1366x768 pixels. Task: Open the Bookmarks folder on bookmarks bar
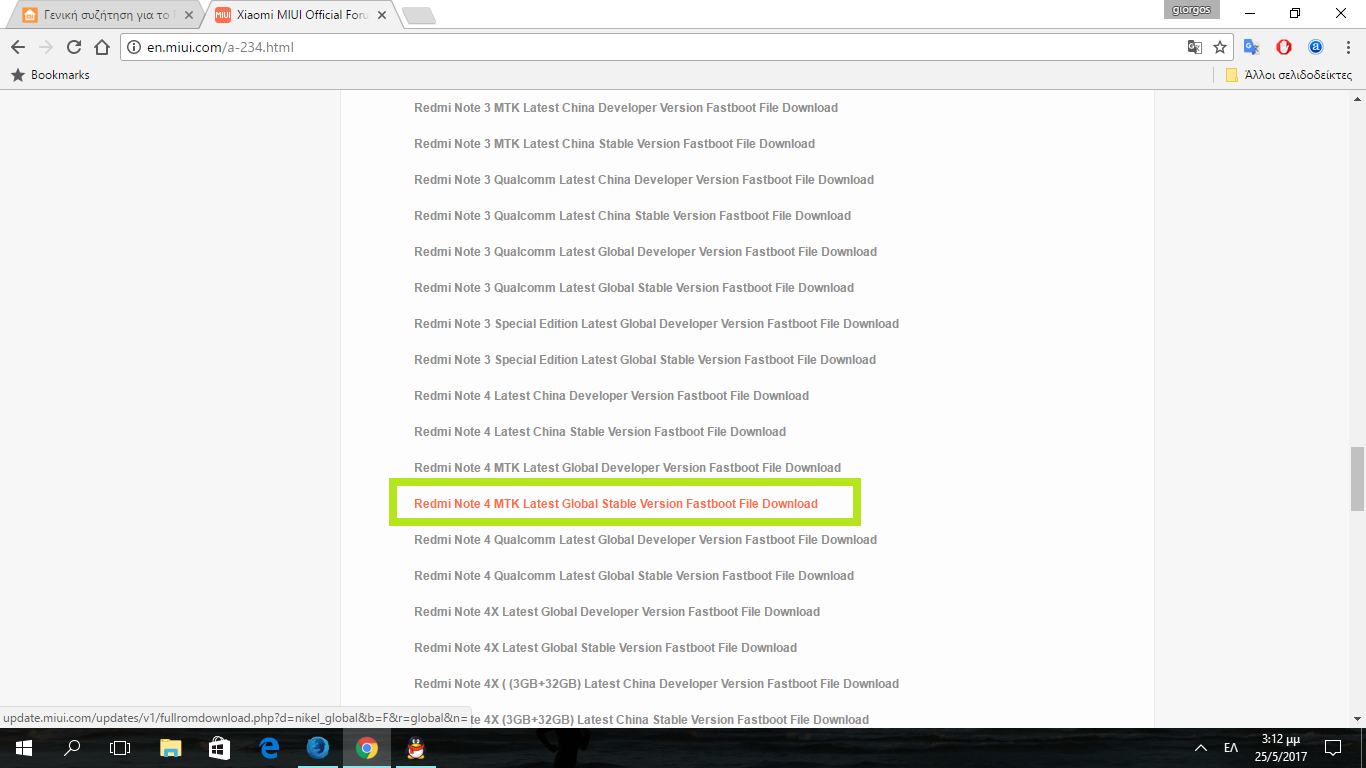50,75
